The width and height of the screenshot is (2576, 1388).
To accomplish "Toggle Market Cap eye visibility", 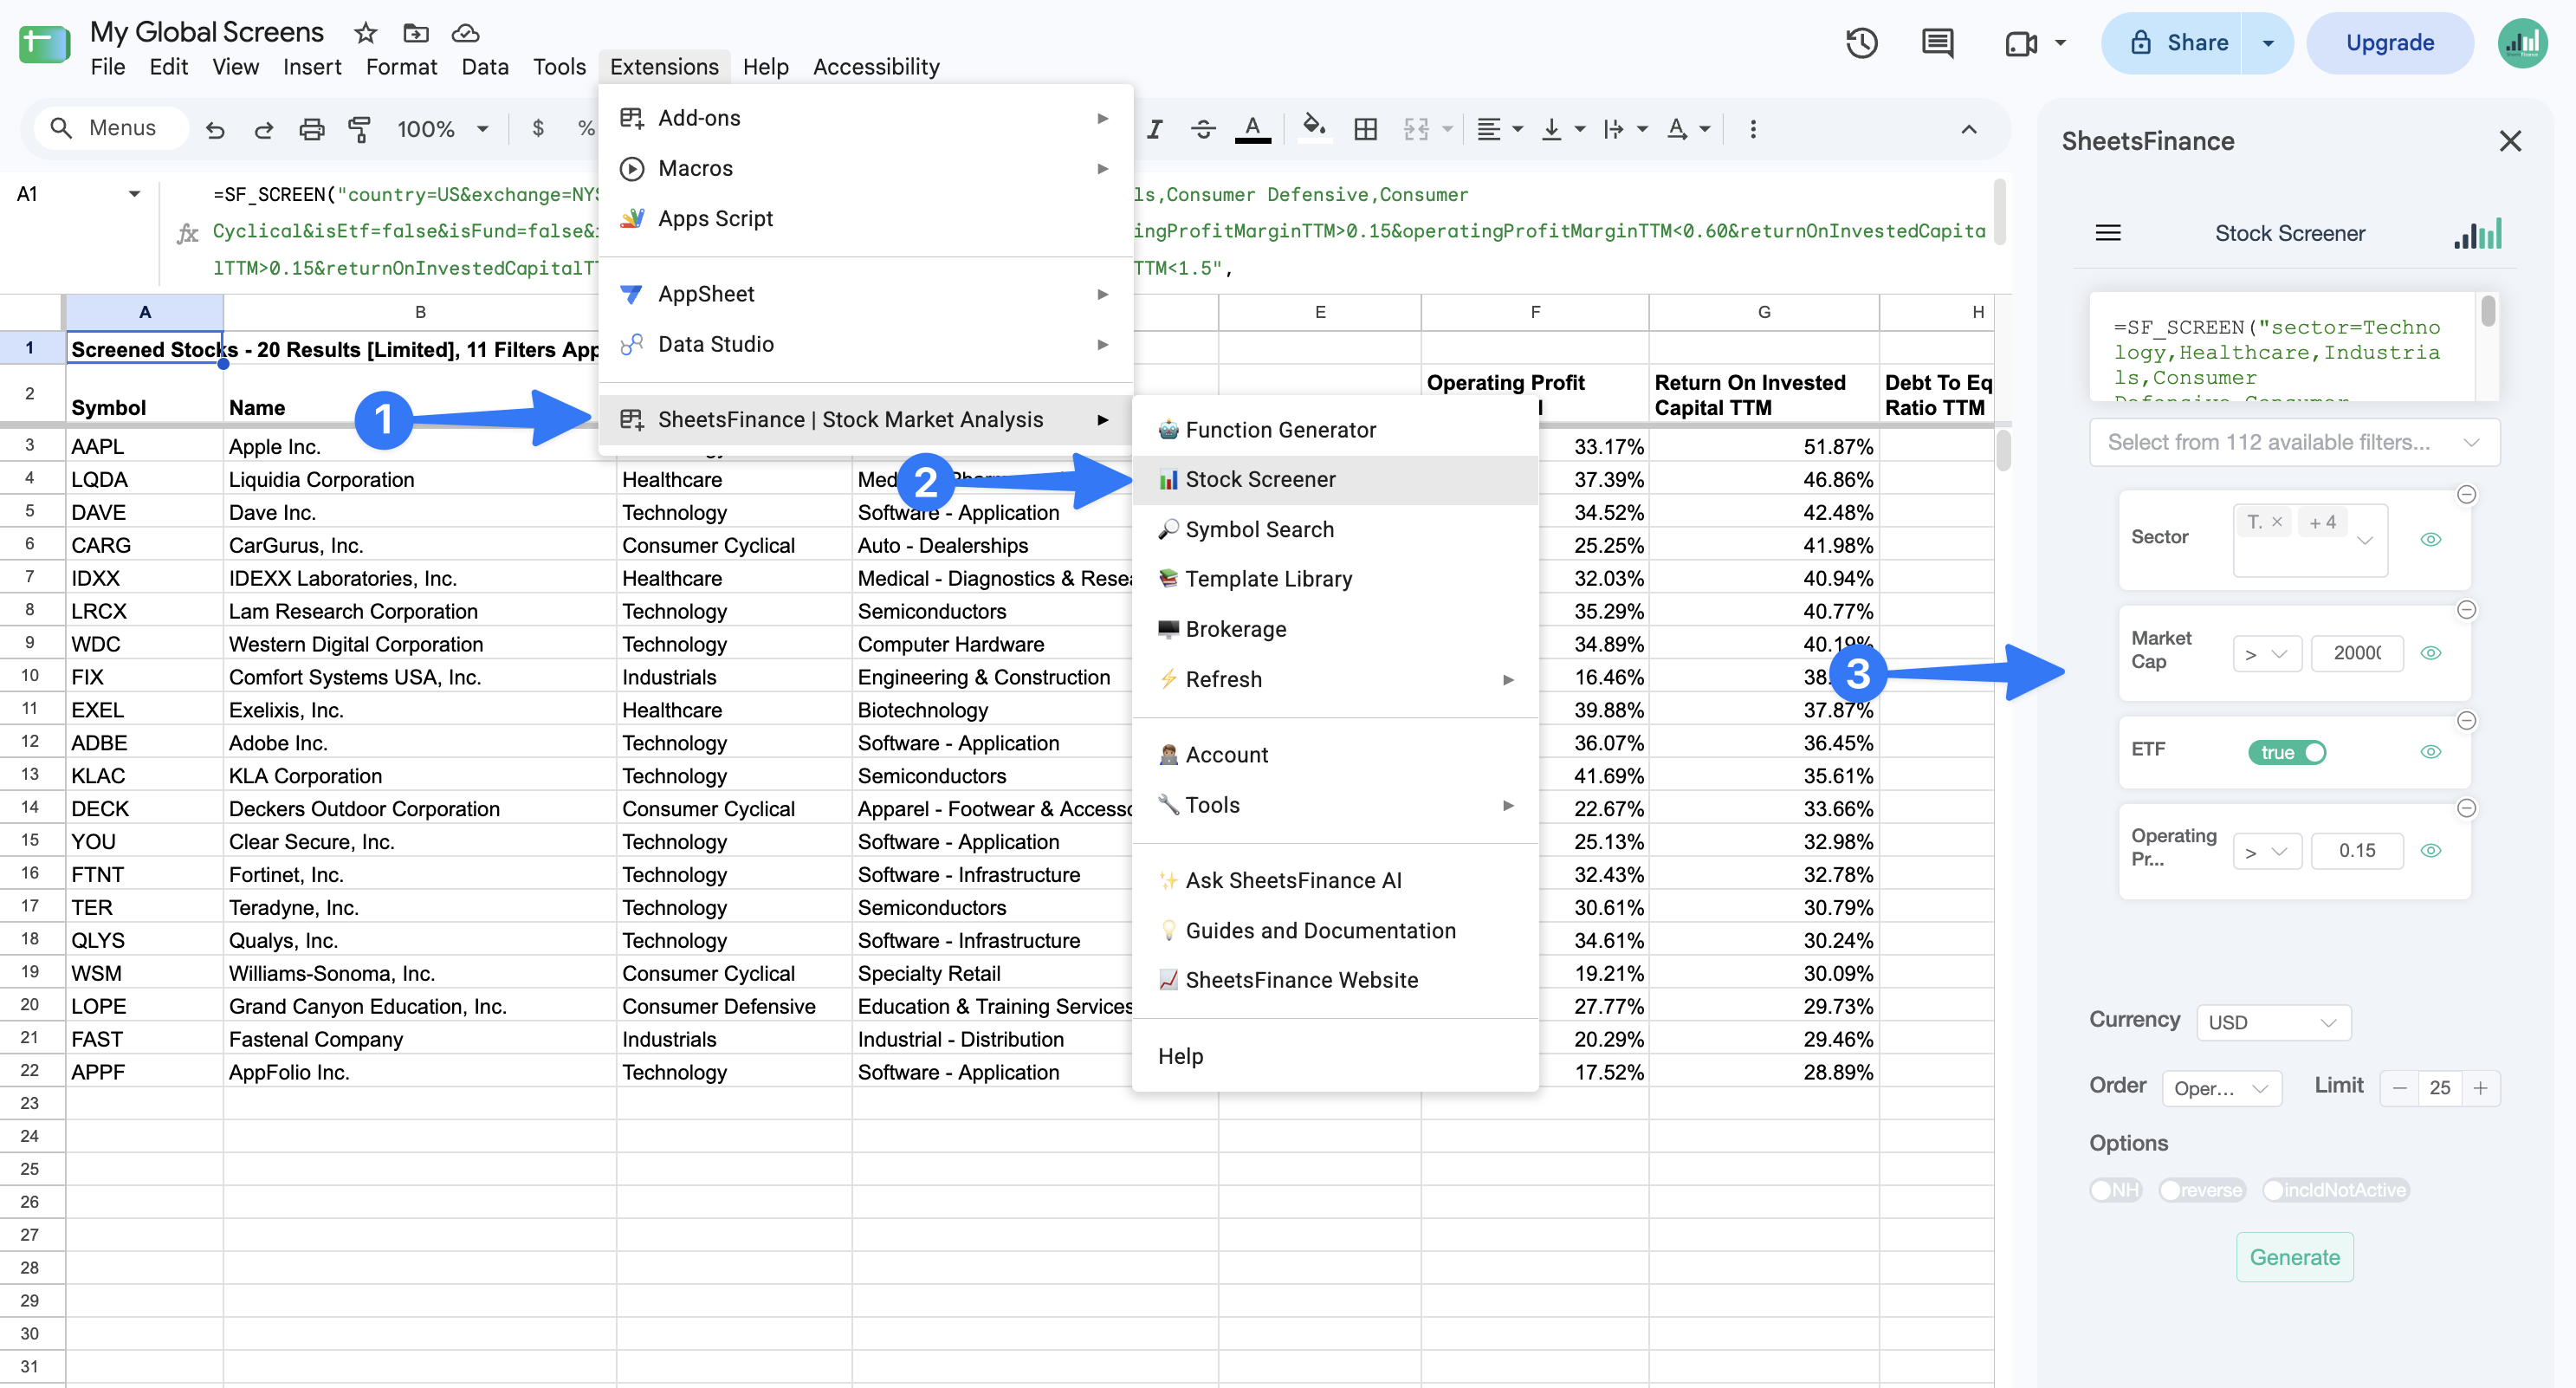I will (x=2430, y=653).
